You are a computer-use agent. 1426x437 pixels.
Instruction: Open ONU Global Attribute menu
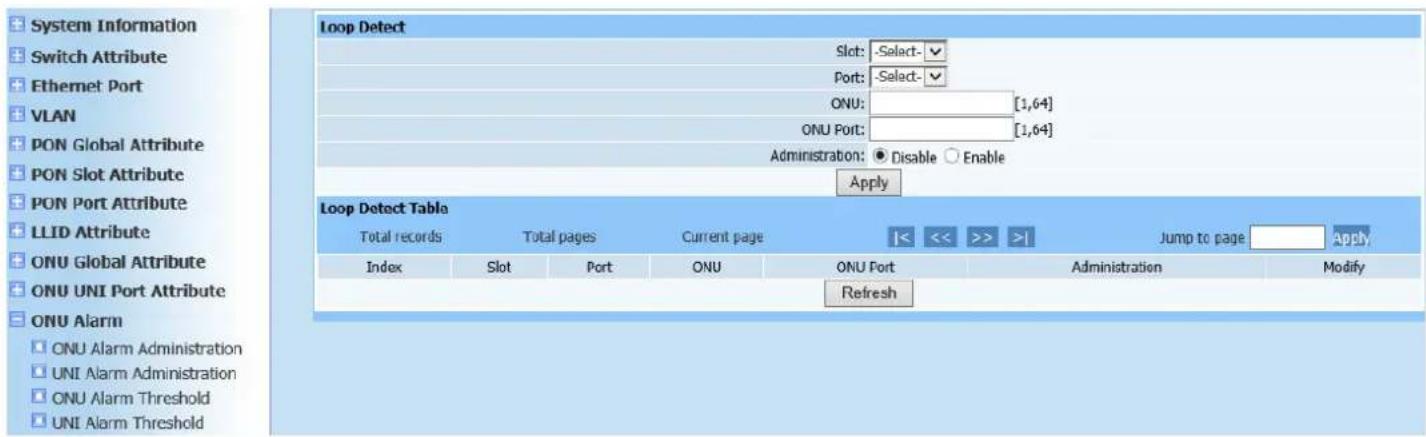pyautogui.click(x=116, y=262)
